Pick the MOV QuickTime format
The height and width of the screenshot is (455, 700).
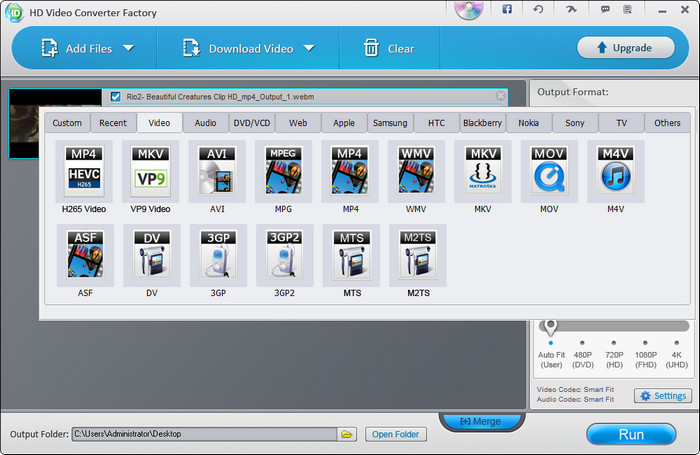click(549, 172)
